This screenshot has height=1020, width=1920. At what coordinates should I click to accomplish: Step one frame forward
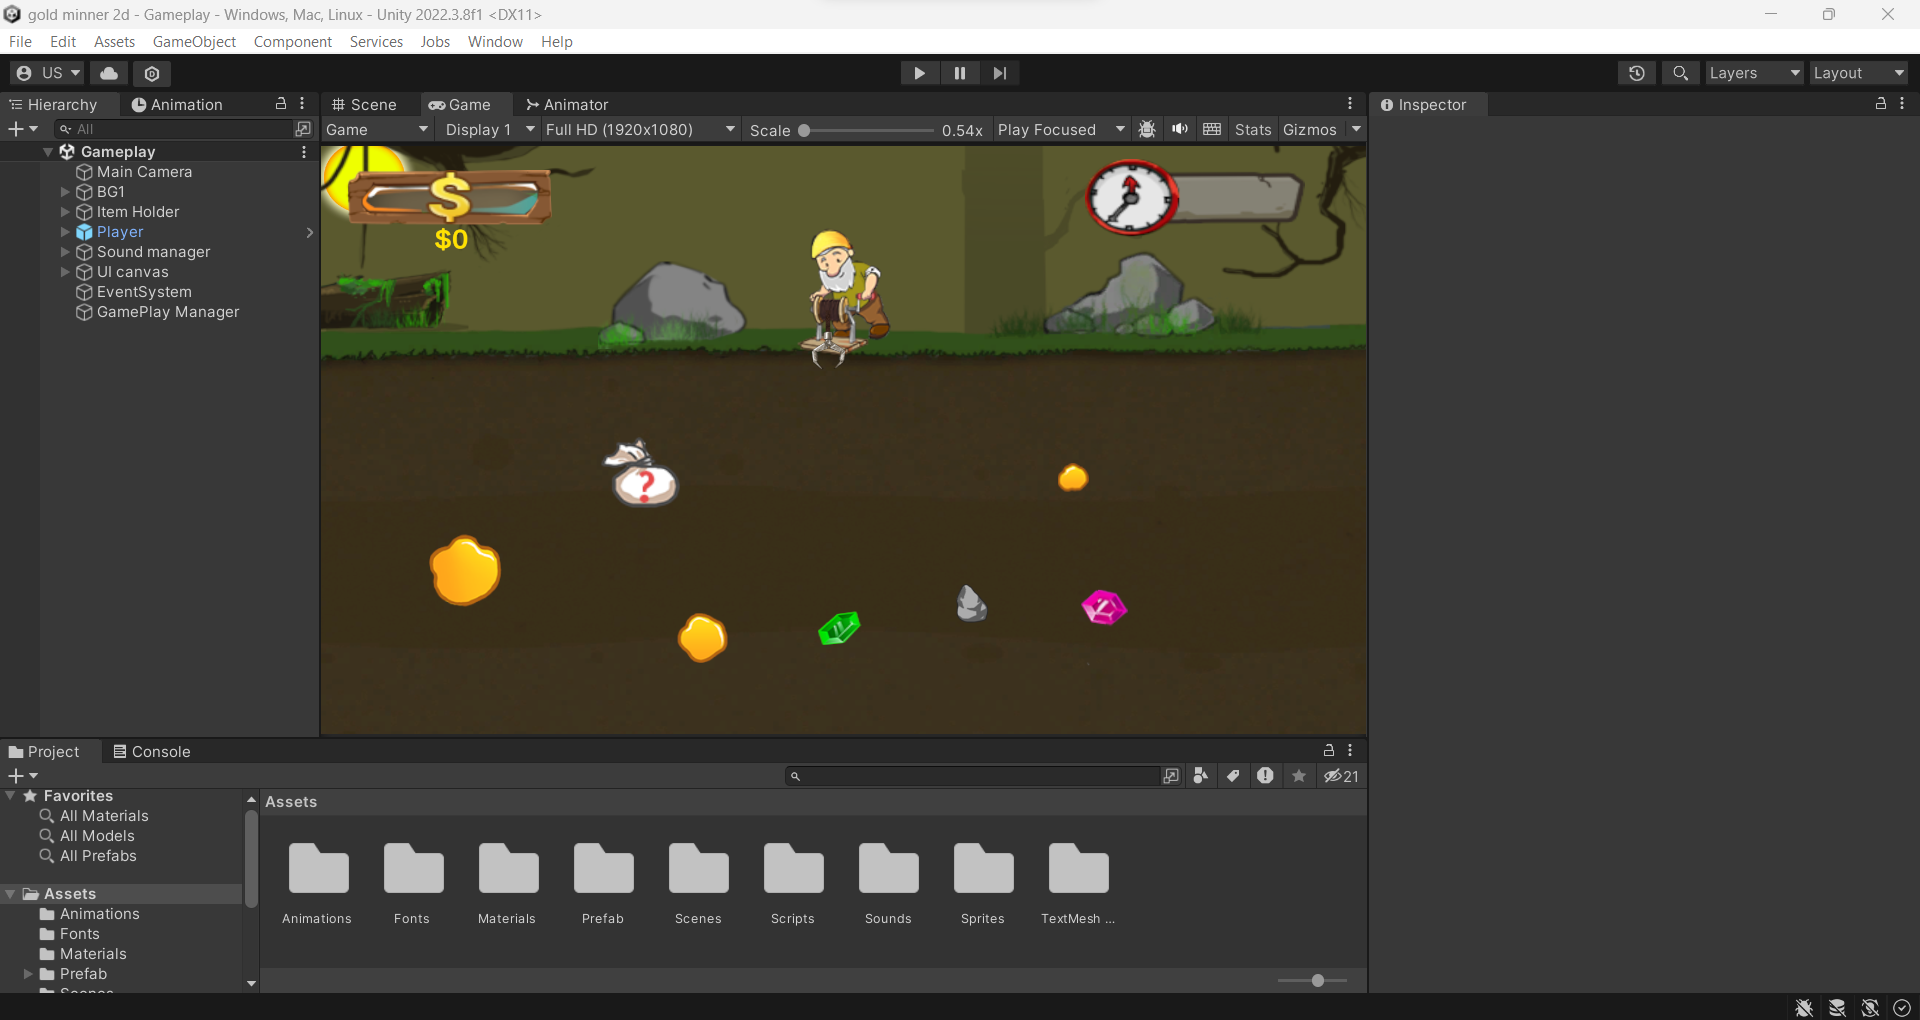(x=999, y=72)
